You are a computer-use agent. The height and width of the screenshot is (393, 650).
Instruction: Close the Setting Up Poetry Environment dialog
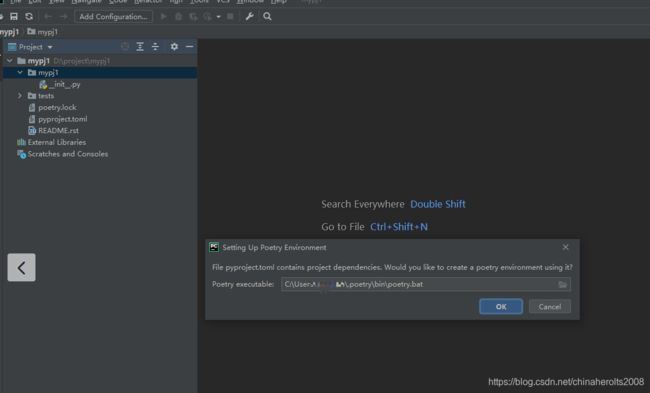(x=565, y=247)
